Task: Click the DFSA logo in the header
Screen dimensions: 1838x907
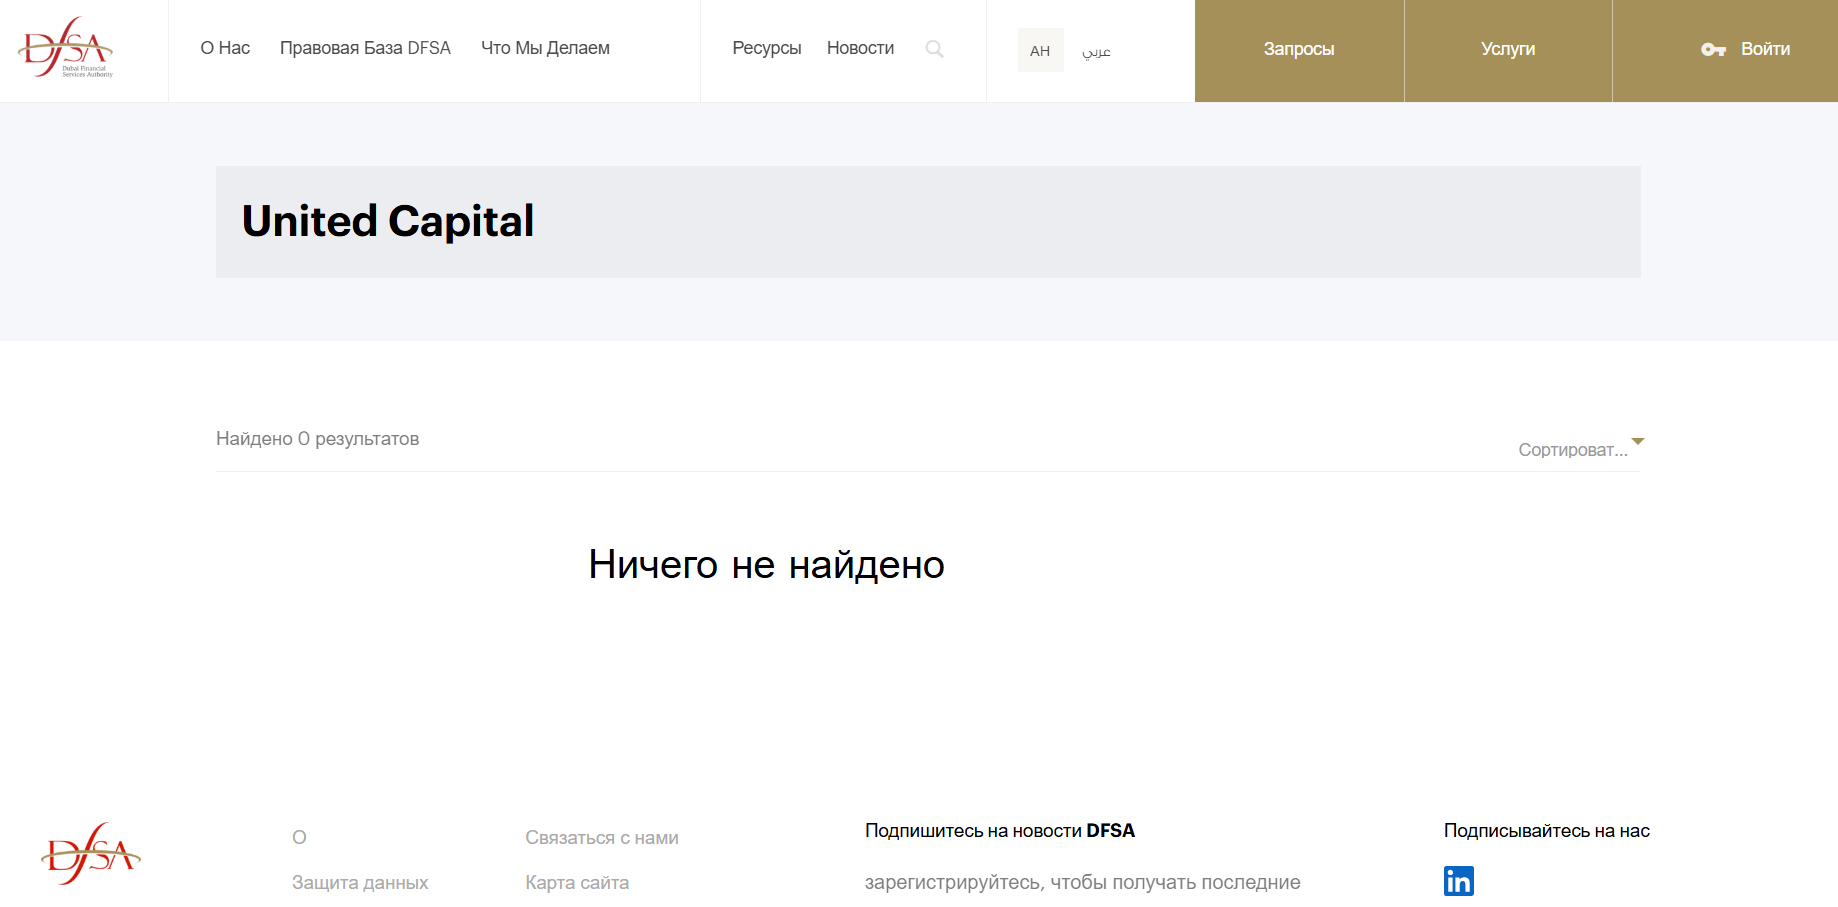Action: pos(66,47)
